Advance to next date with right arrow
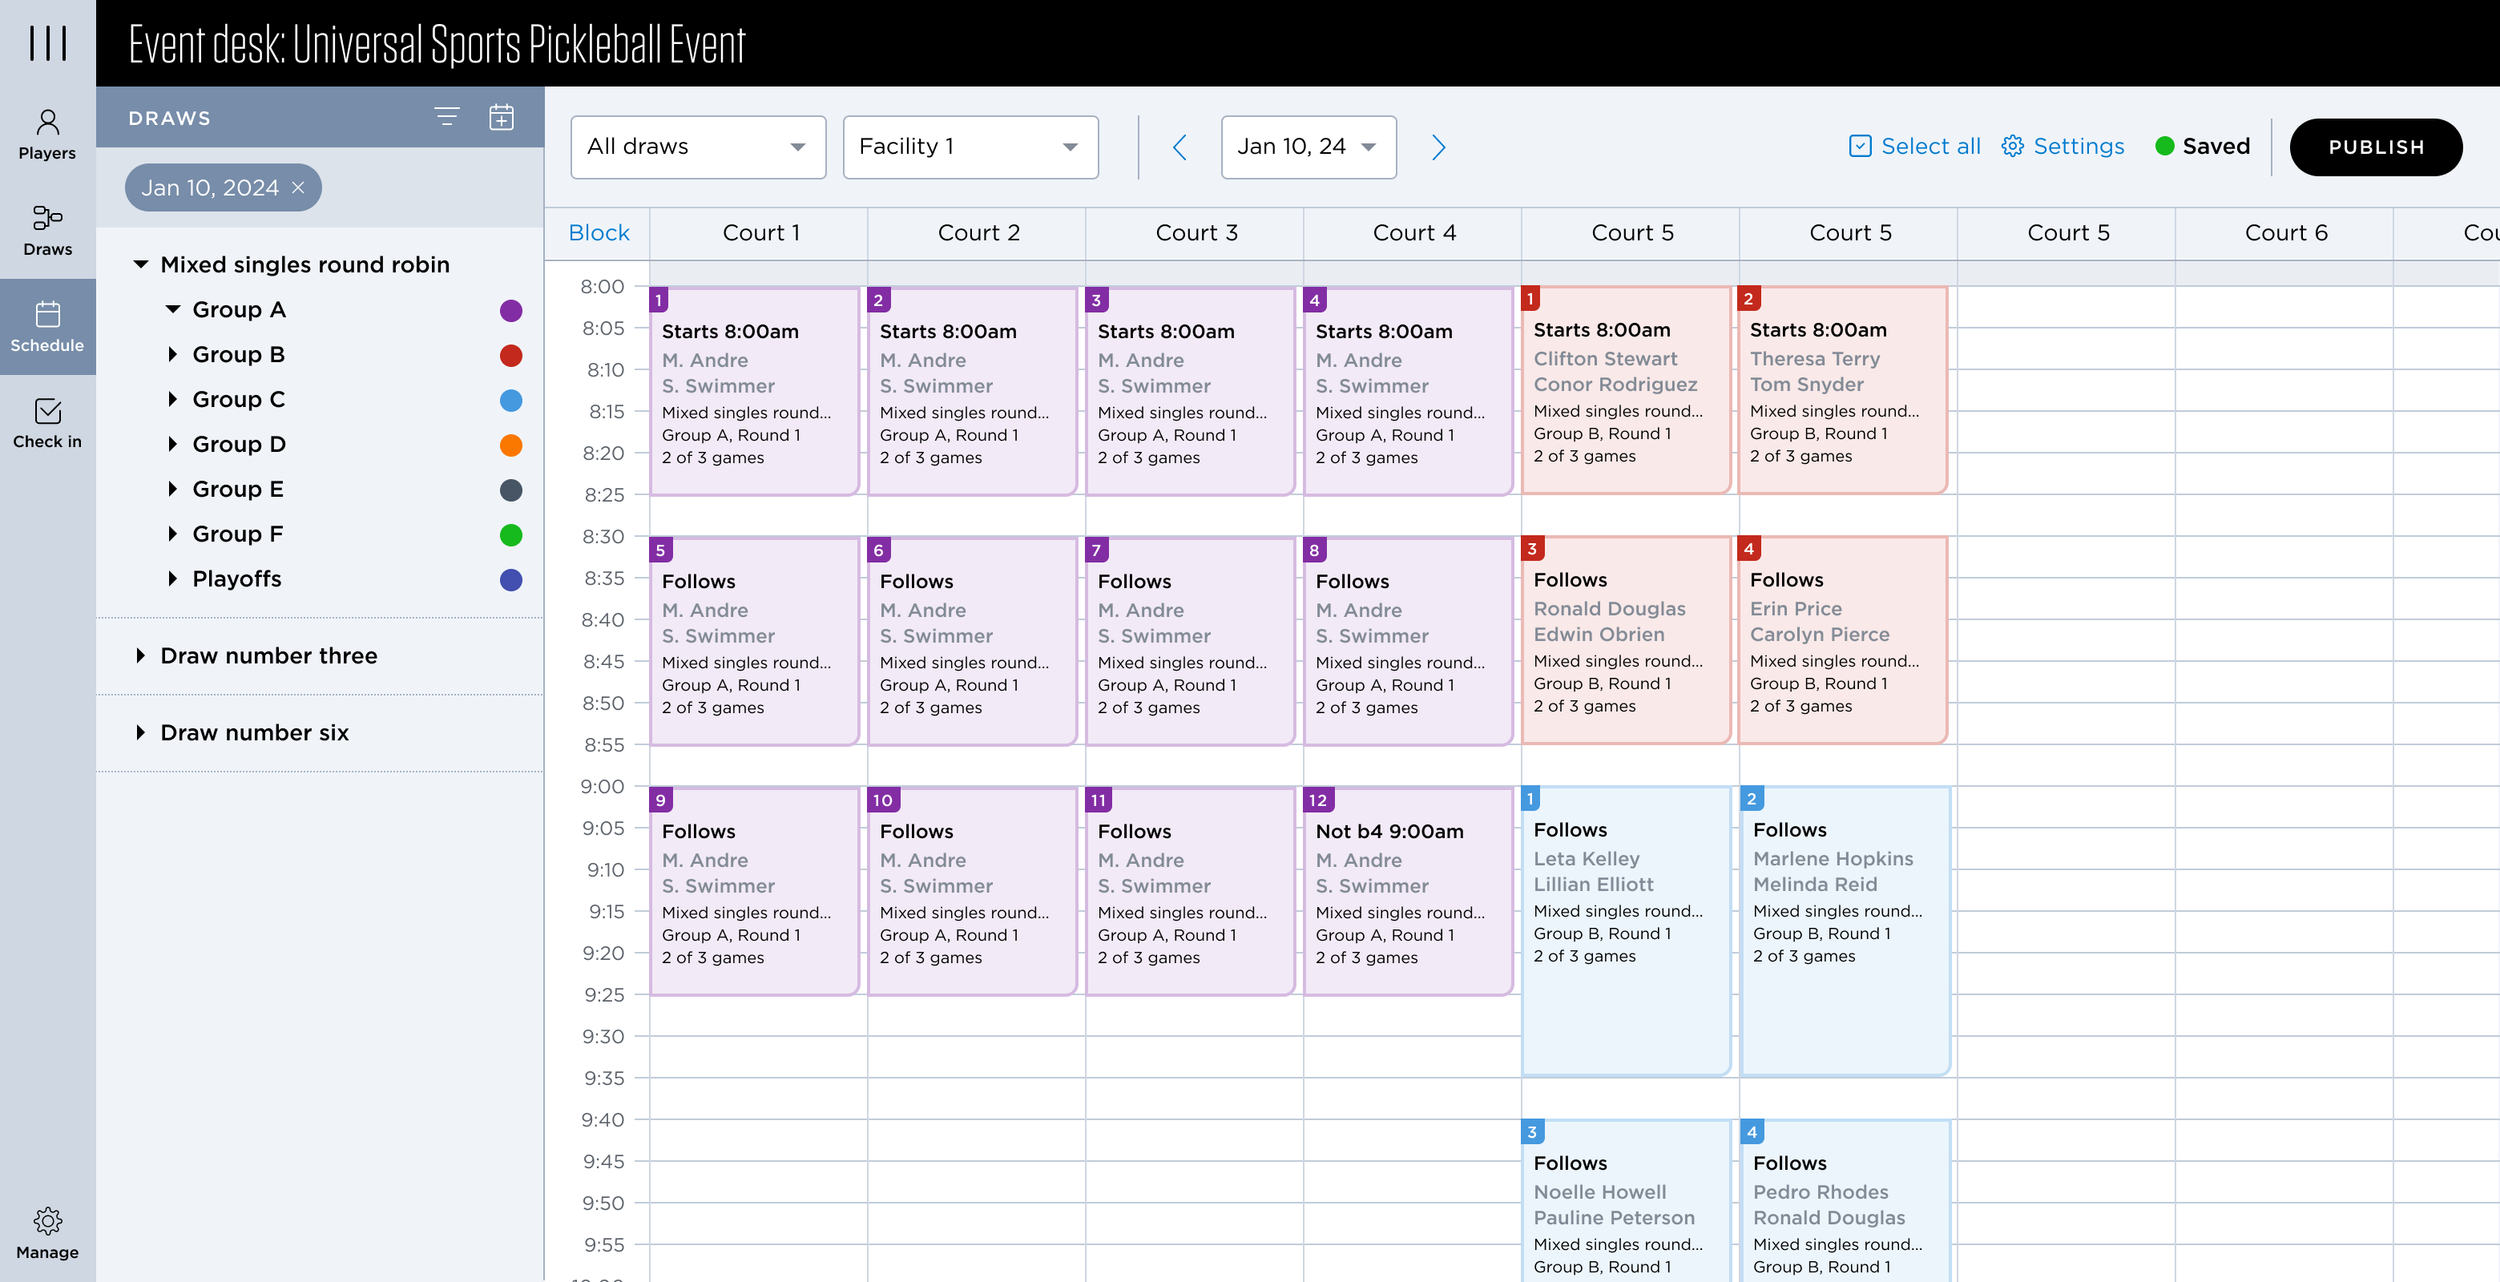This screenshot has width=2500, height=1282. [x=1438, y=148]
